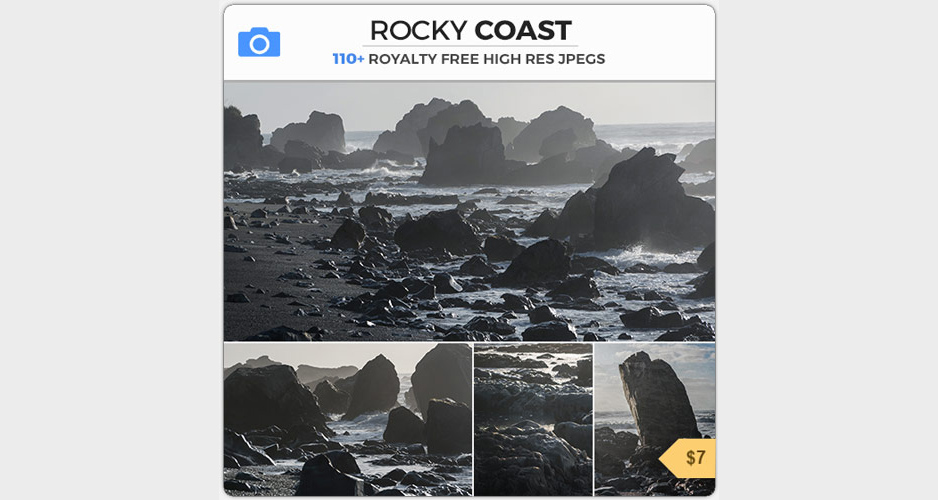
Task: Open the ROYALTY FREE HIGH RES JPEGS subtitle
Action: point(486,59)
